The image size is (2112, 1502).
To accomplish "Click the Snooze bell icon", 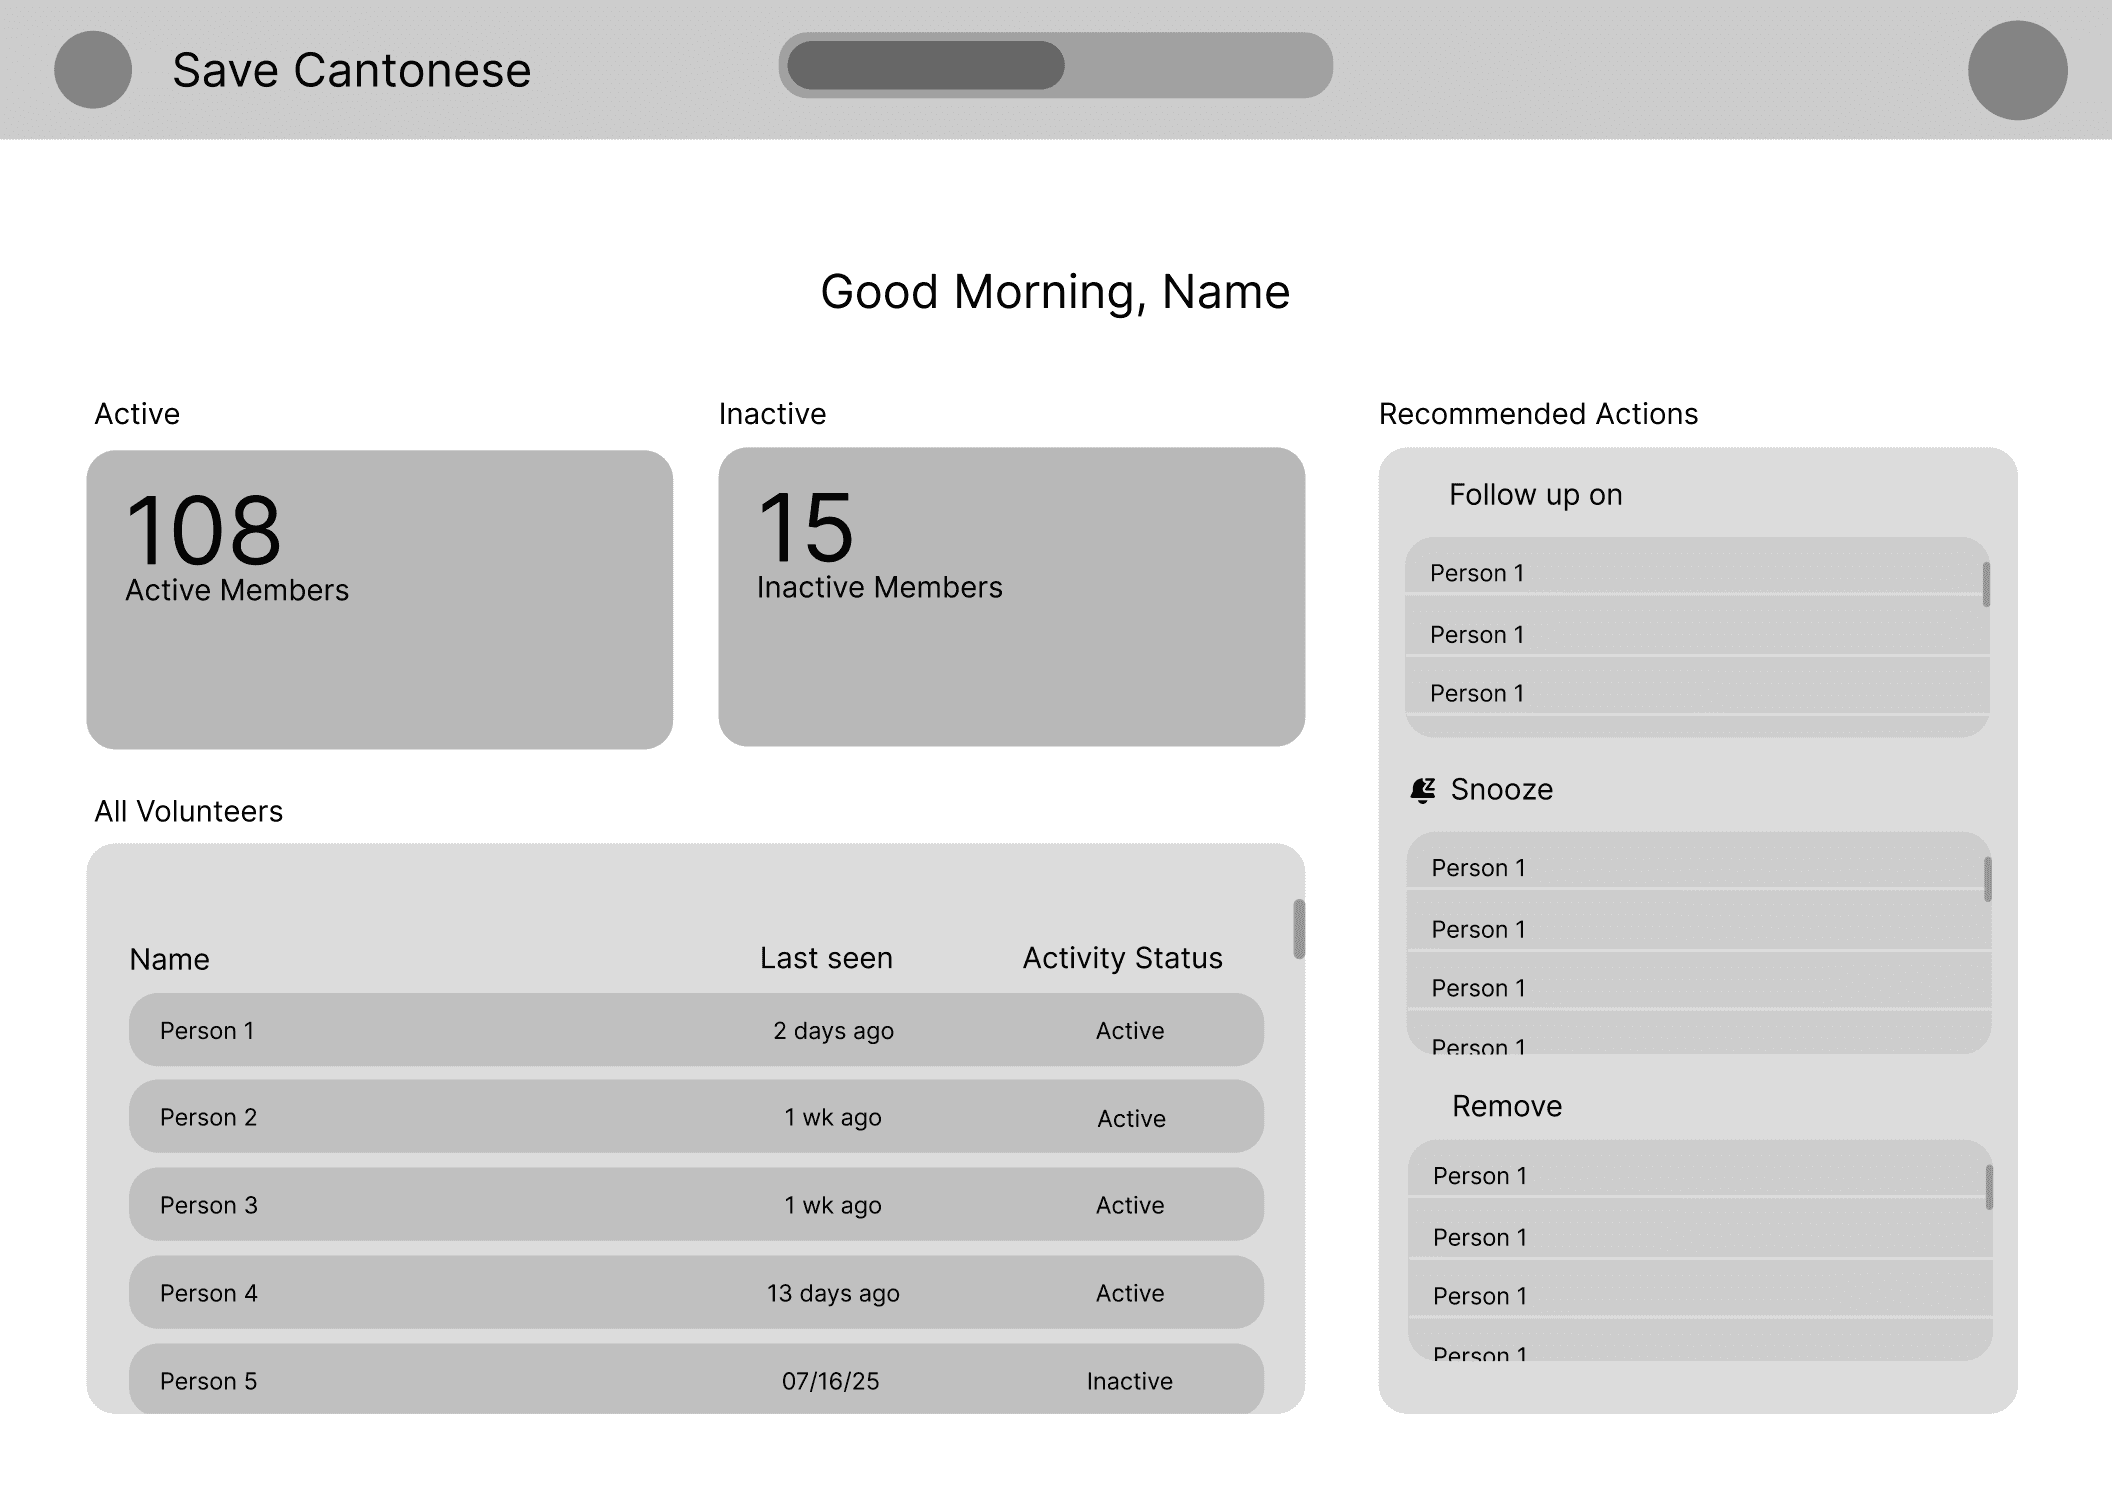I will click(x=1423, y=790).
